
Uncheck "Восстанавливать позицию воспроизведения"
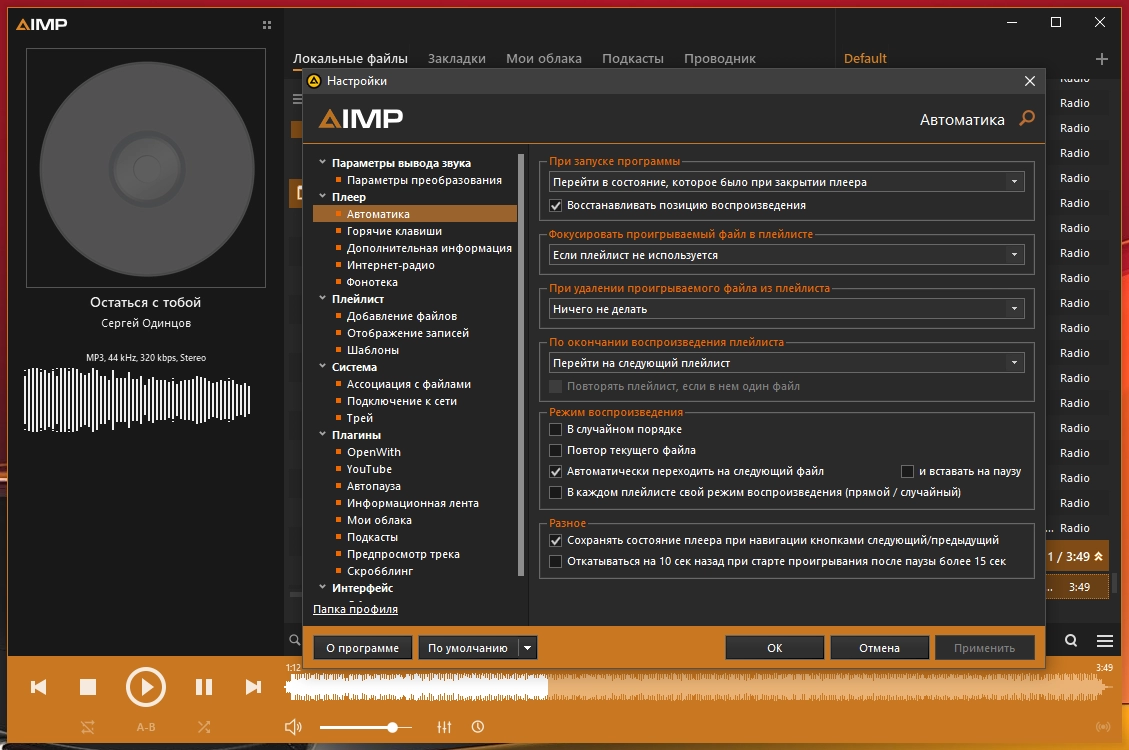(x=556, y=205)
